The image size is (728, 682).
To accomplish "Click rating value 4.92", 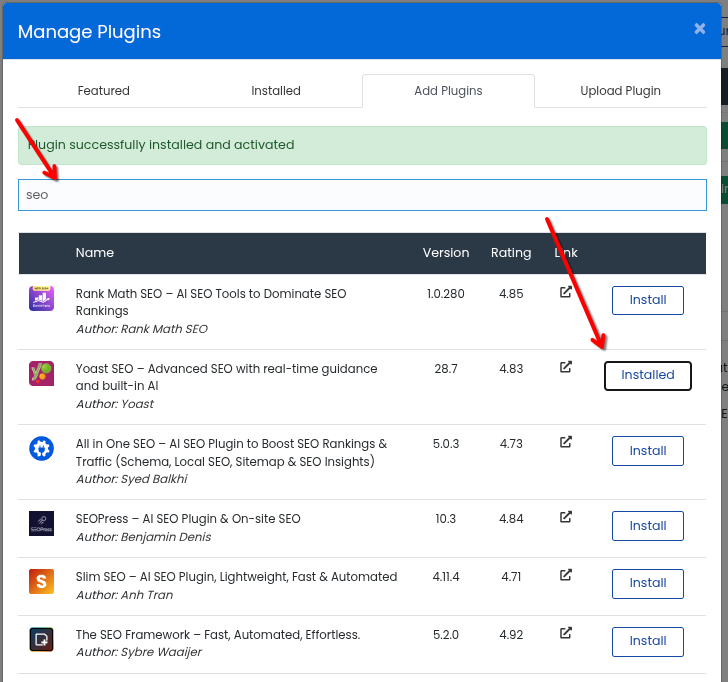I will pyautogui.click(x=511, y=635).
